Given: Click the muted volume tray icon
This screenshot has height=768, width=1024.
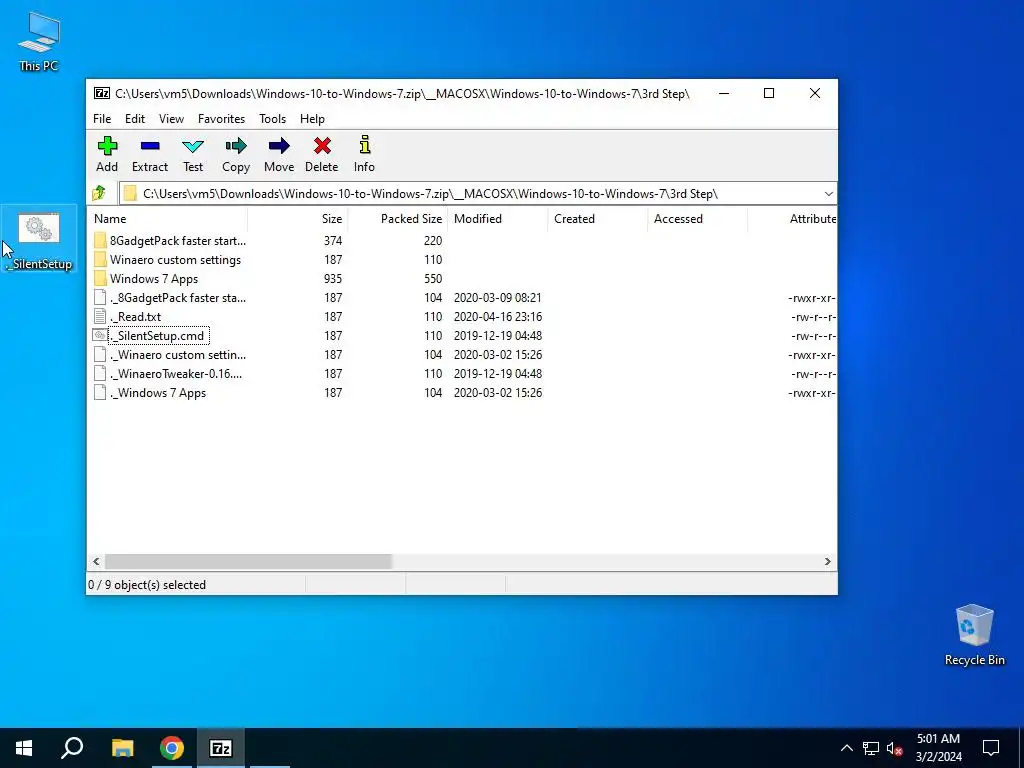Looking at the screenshot, I should (895, 748).
